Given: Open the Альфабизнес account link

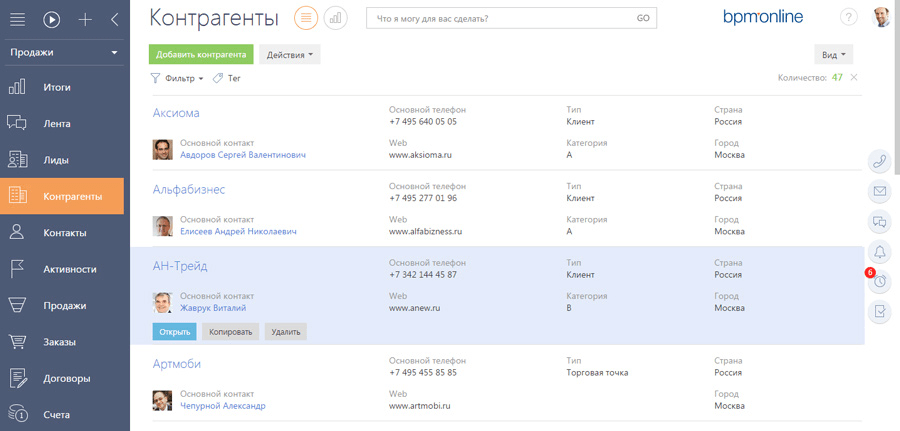Looking at the screenshot, I should point(189,189).
